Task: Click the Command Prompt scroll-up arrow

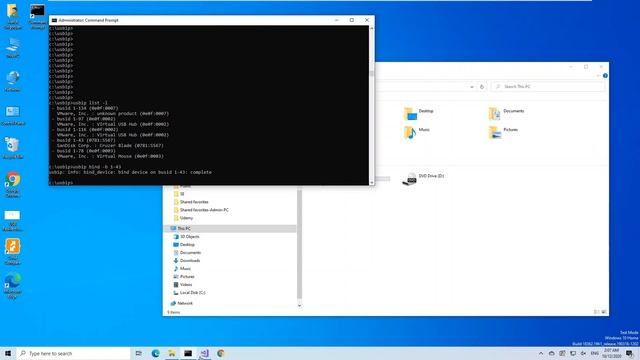Action: (371, 28)
